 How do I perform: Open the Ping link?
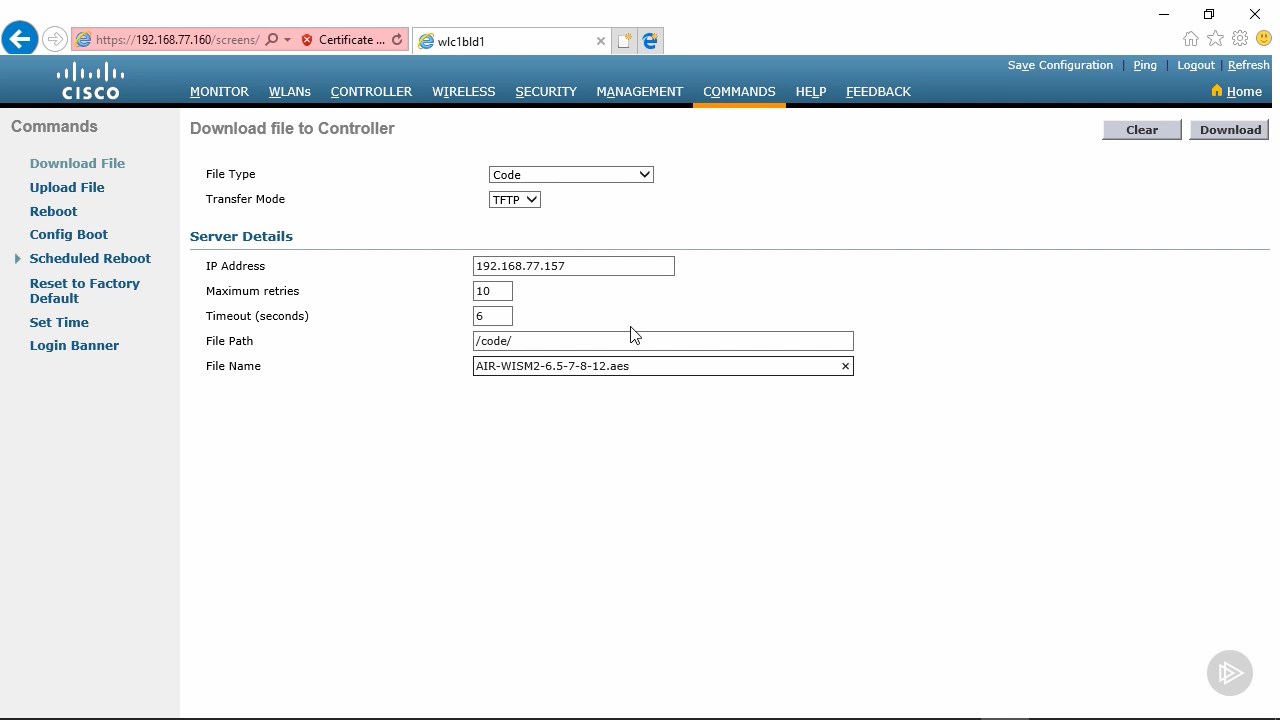1145,65
